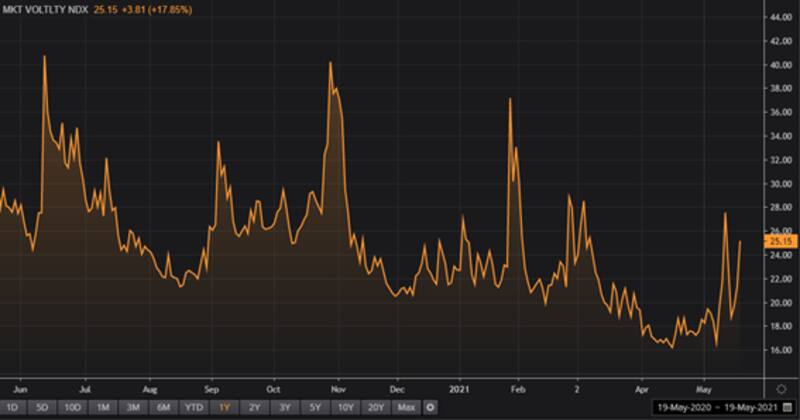Choose the 3M range button
This screenshot has width=800, height=420.
pyautogui.click(x=135, y=407)
